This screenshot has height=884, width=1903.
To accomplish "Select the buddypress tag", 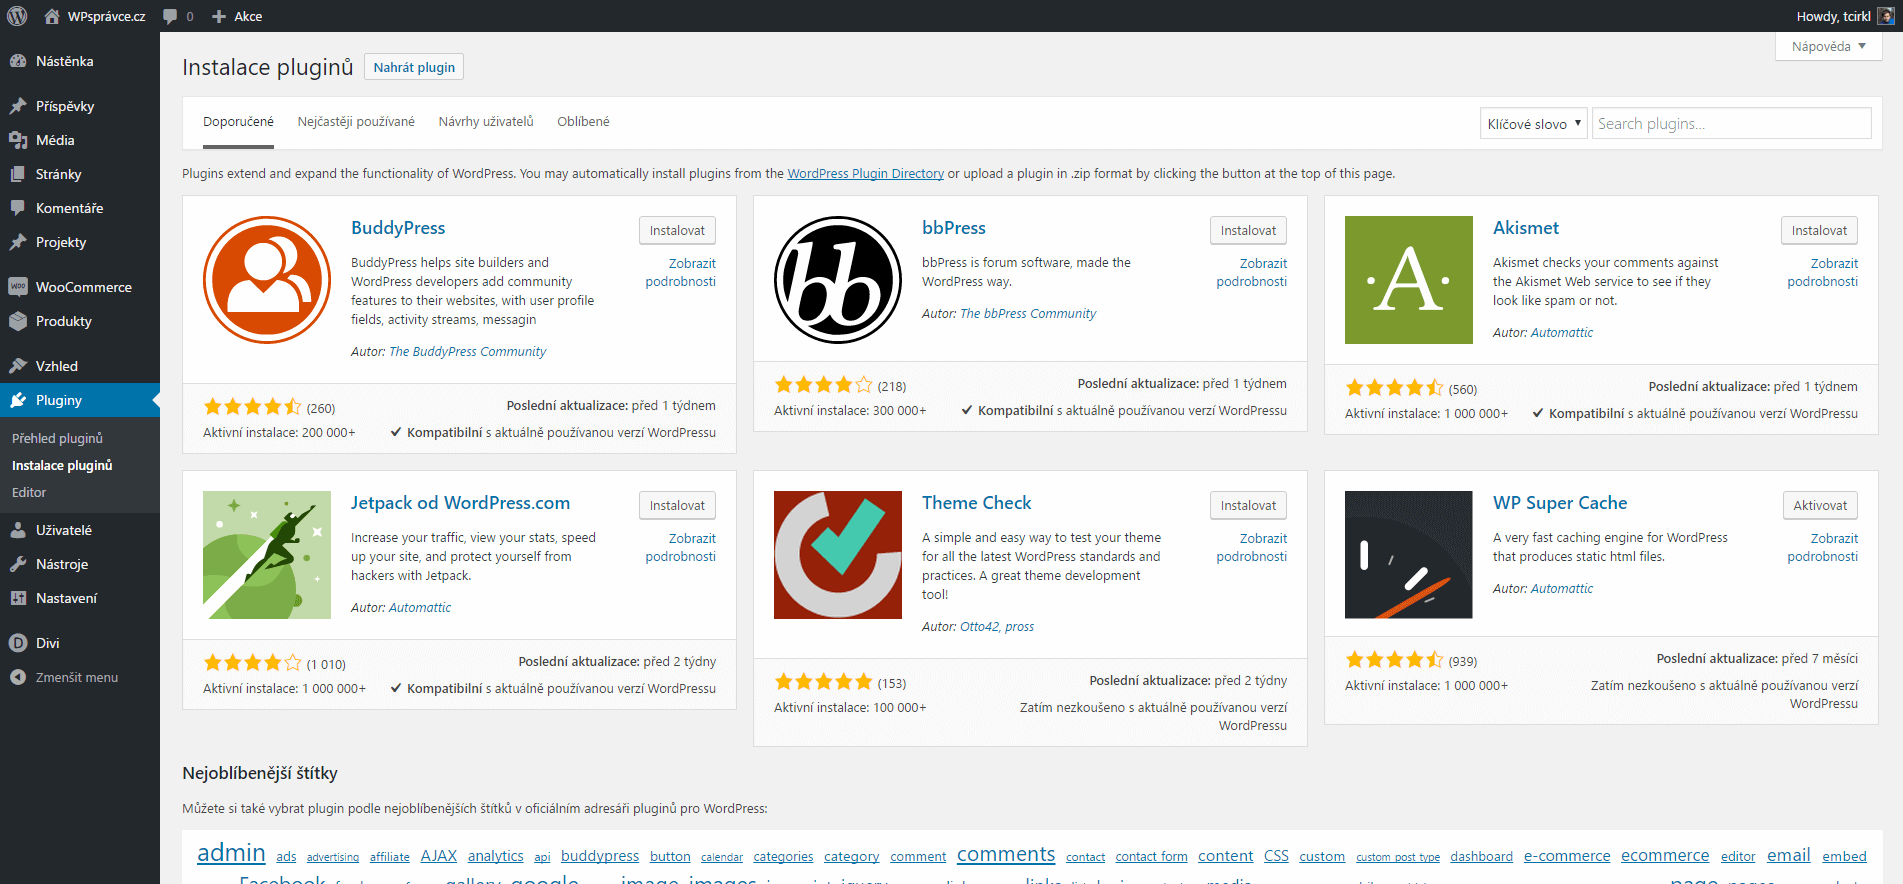I will pos(600,856).
